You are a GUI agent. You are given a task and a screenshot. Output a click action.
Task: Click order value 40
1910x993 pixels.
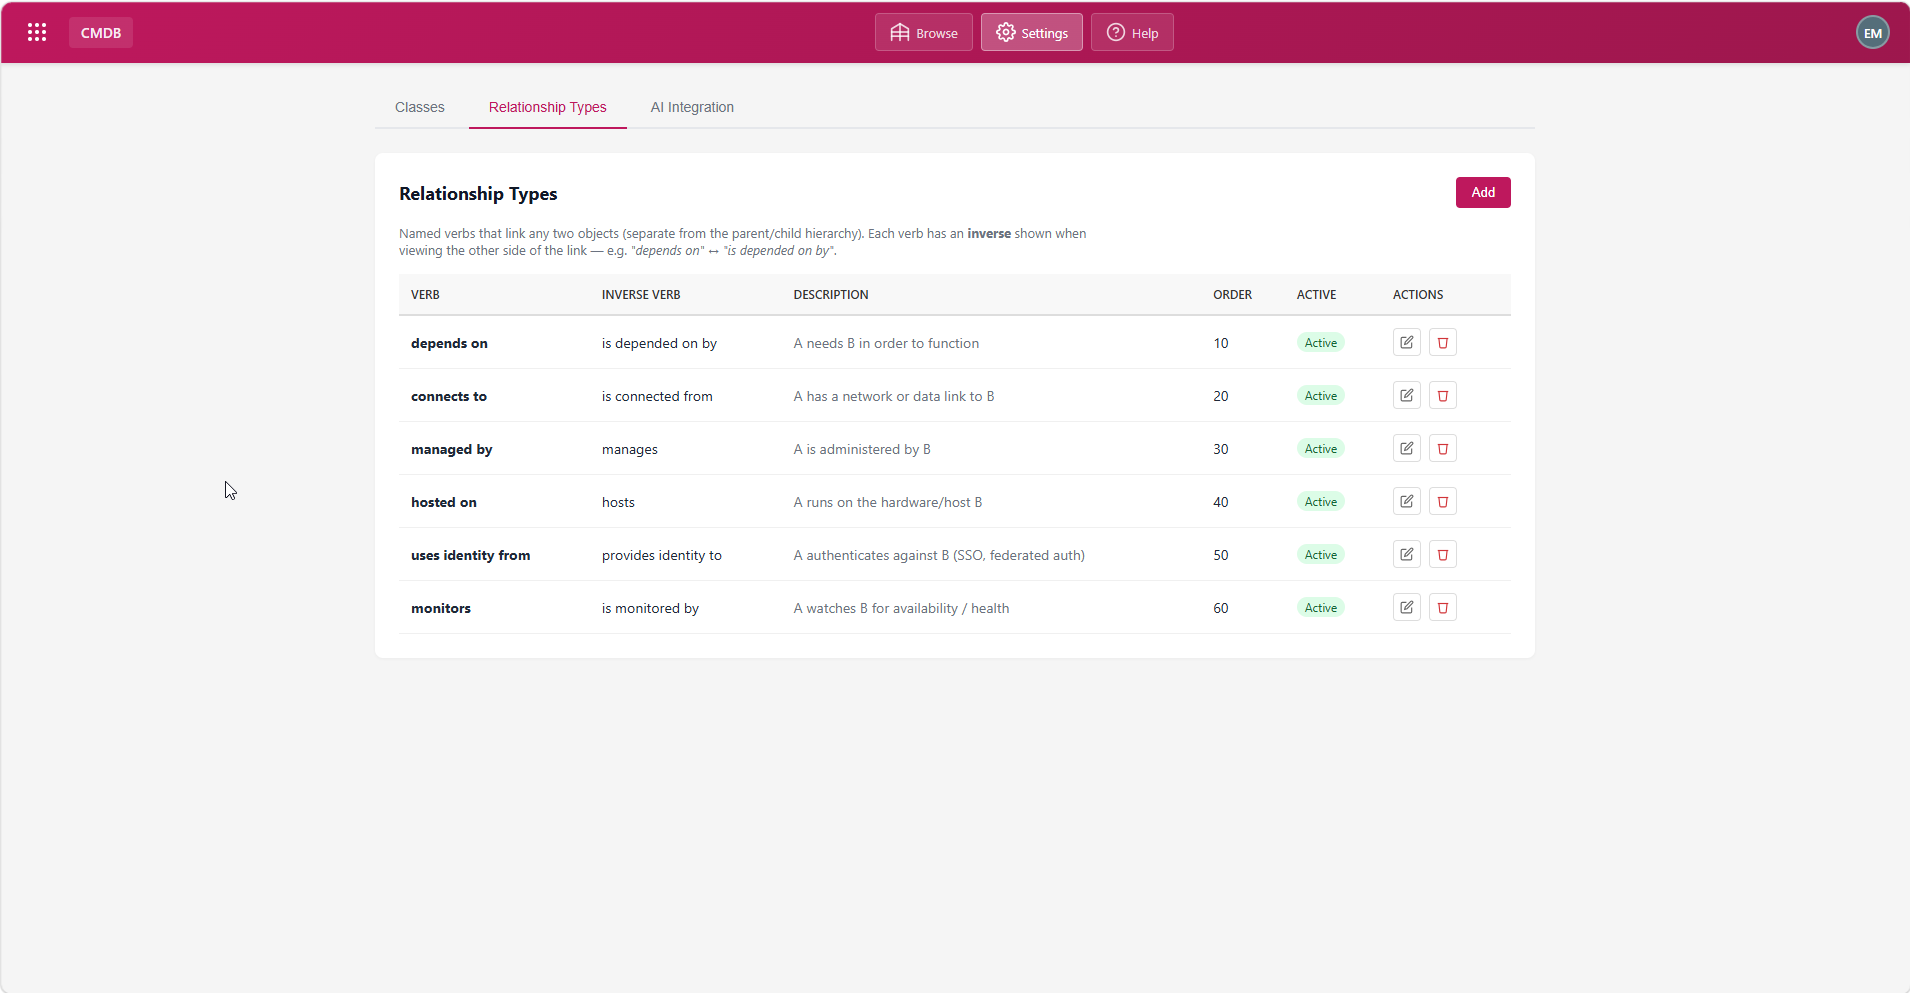click(x=1221, y=502)
